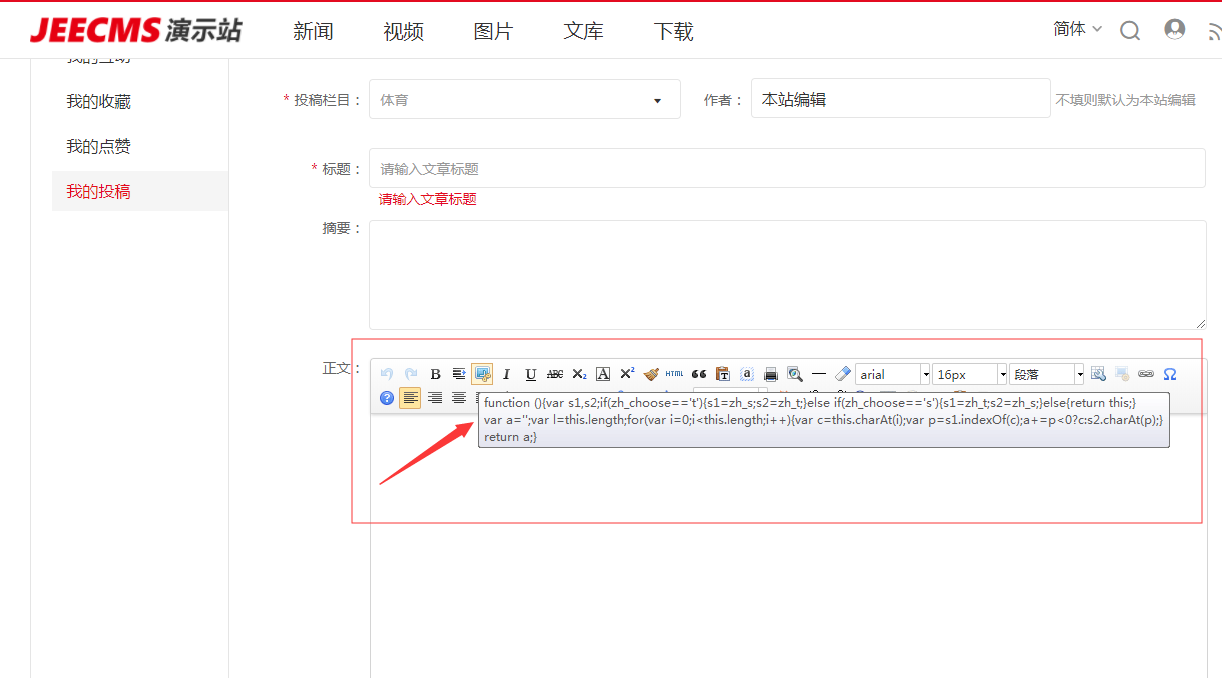Toggle underline formatting in the editor

[531, 374]
